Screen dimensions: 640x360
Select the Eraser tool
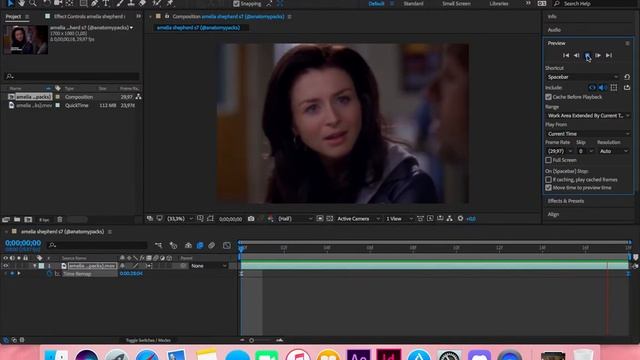142,3
